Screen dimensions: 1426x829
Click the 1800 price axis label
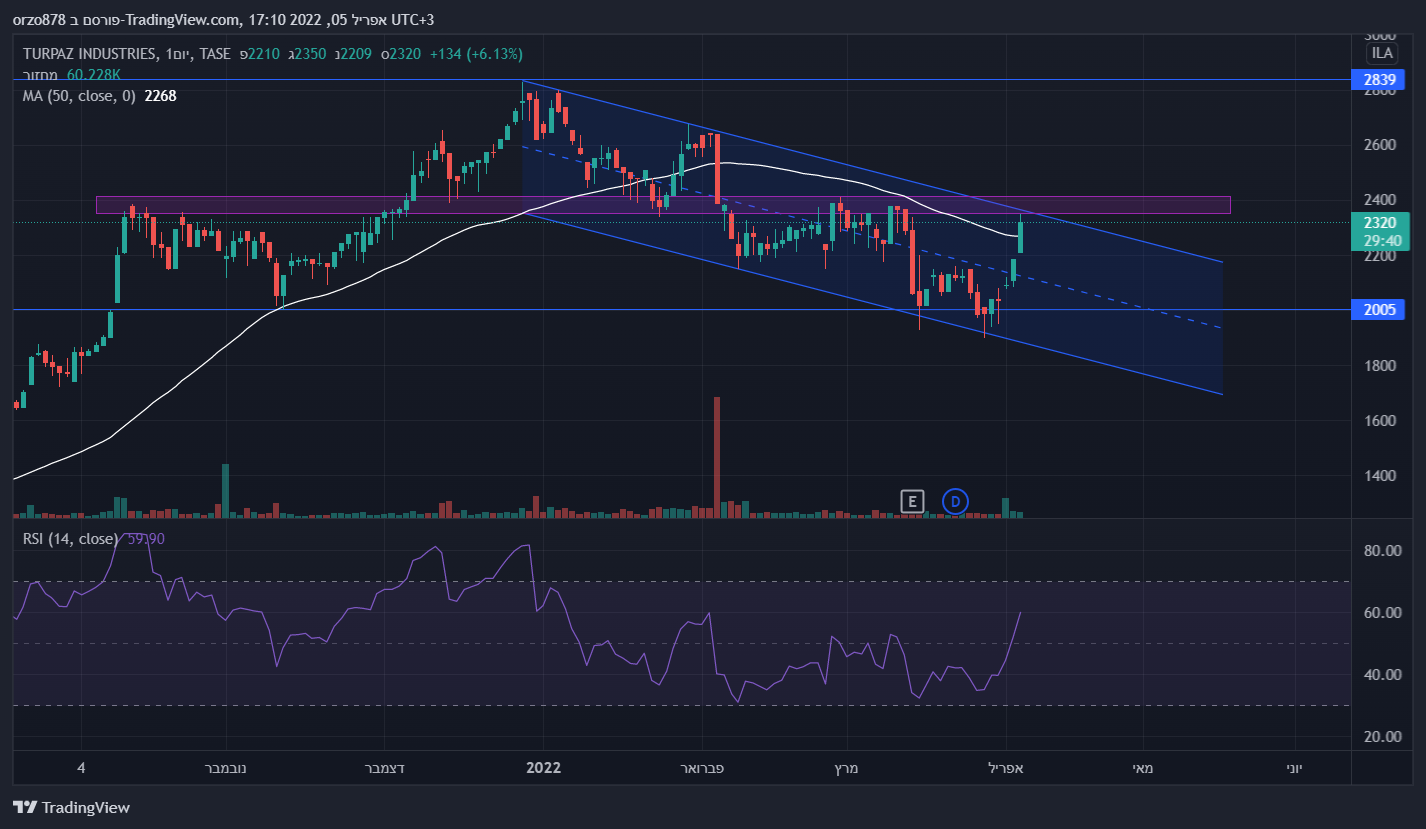coord(1378,366)
